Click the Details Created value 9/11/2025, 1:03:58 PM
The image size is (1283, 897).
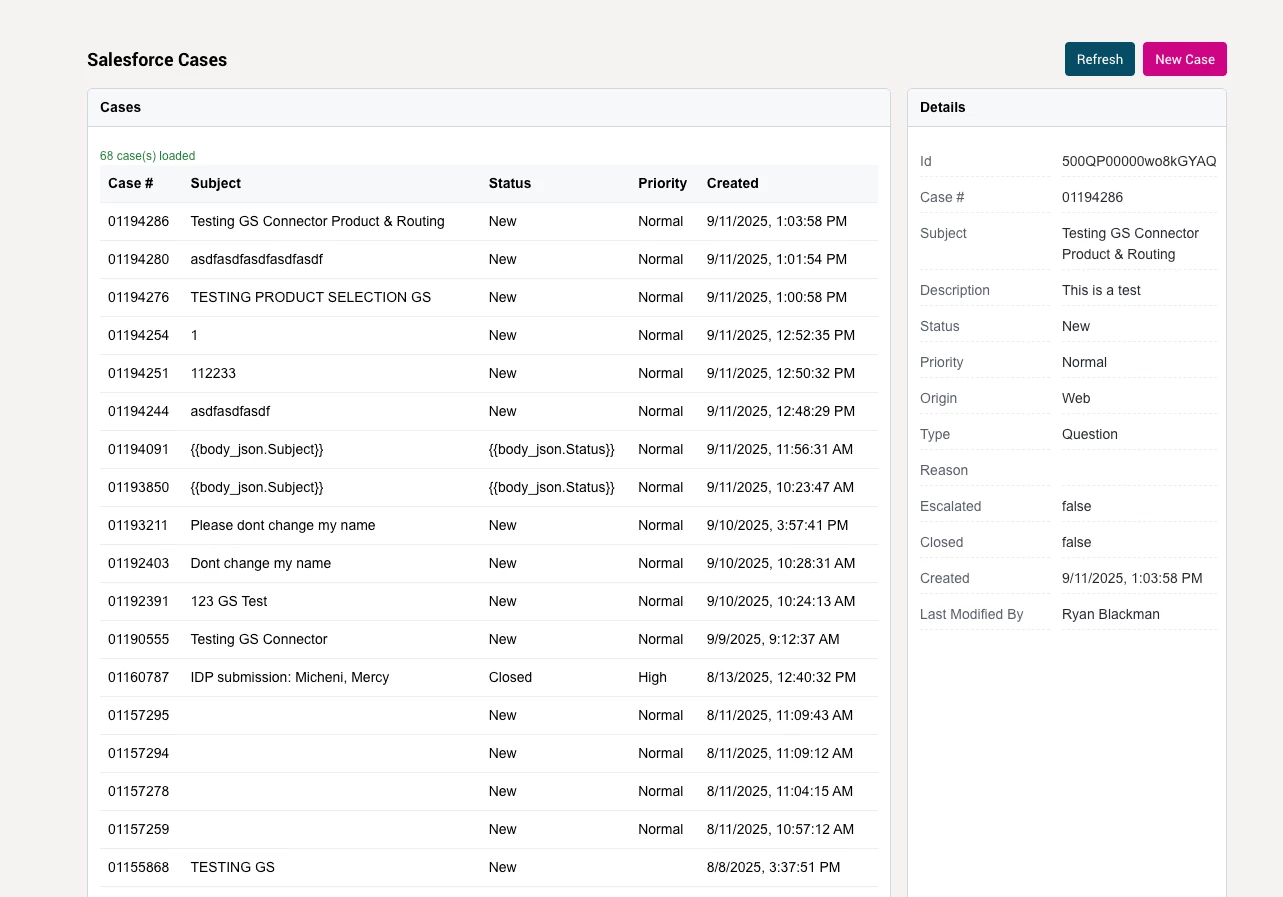point(1132,578)
